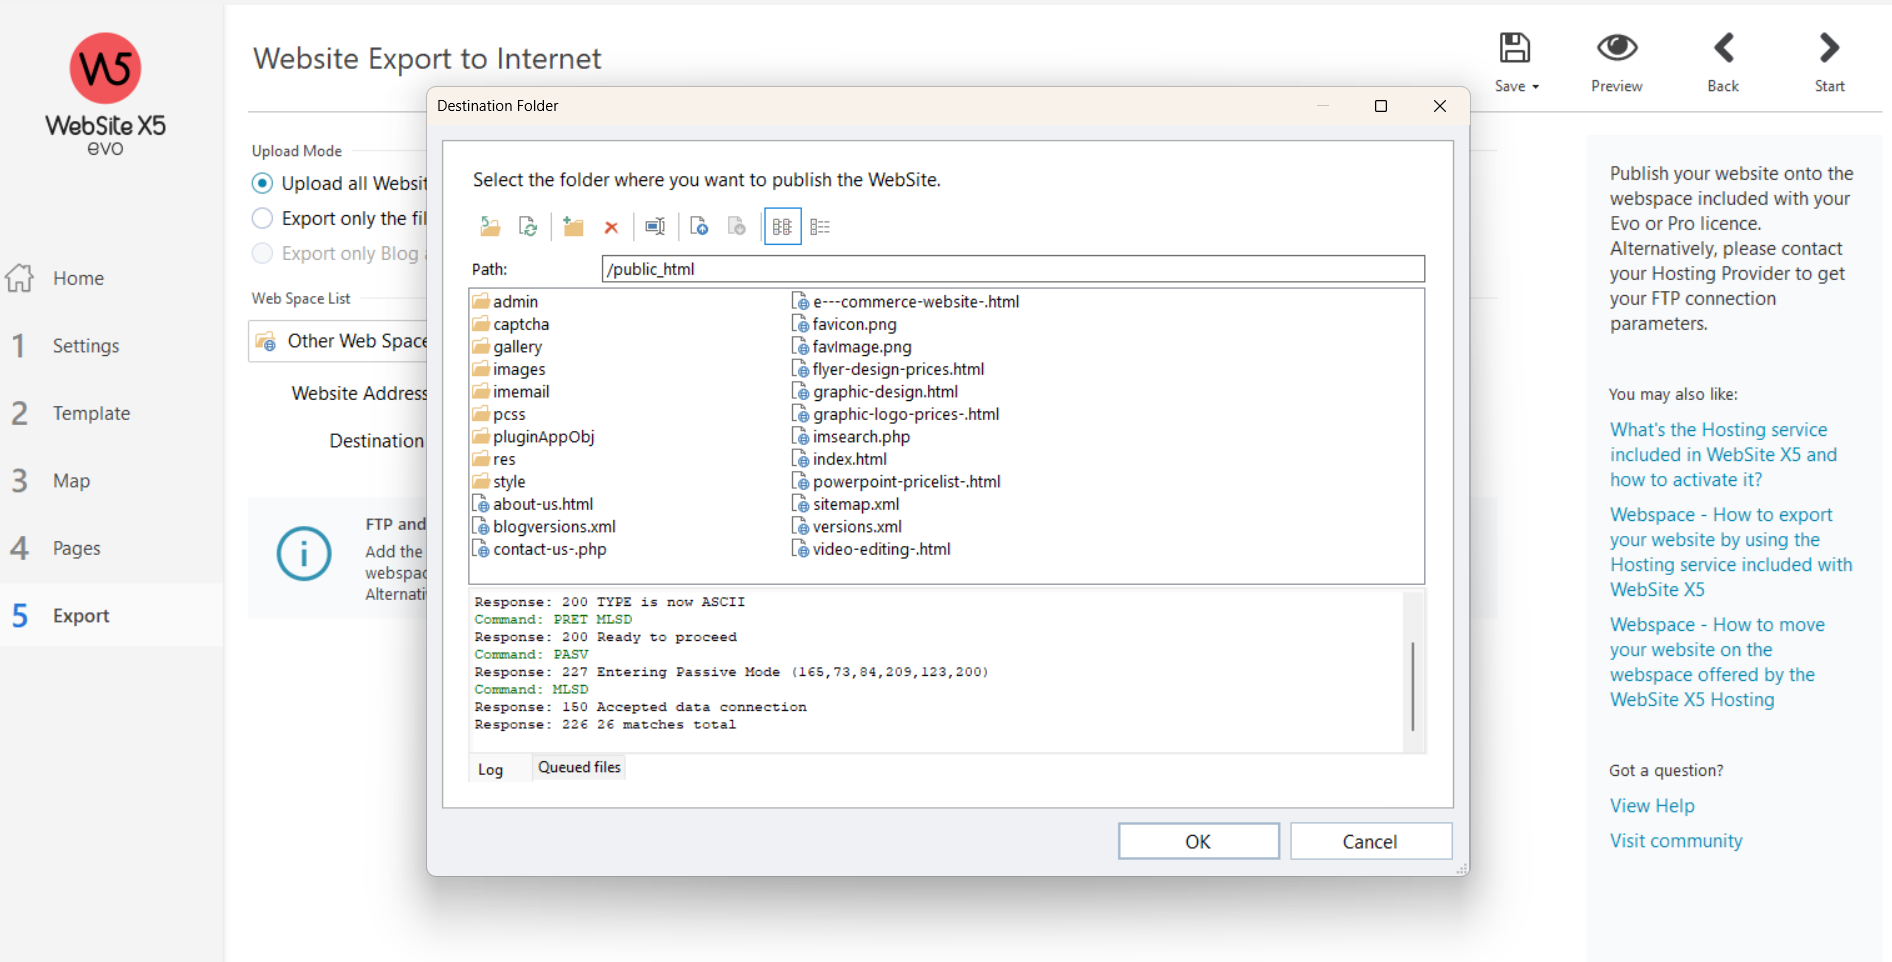Click the Preview eye icon
The image size is (1892, 962).
1617,48
